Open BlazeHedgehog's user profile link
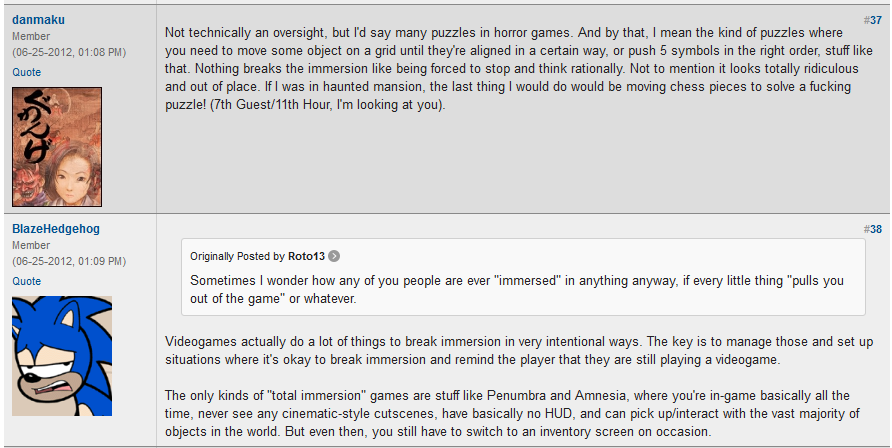The width and height of the screenshot is (892, 448). pos(56,230)
